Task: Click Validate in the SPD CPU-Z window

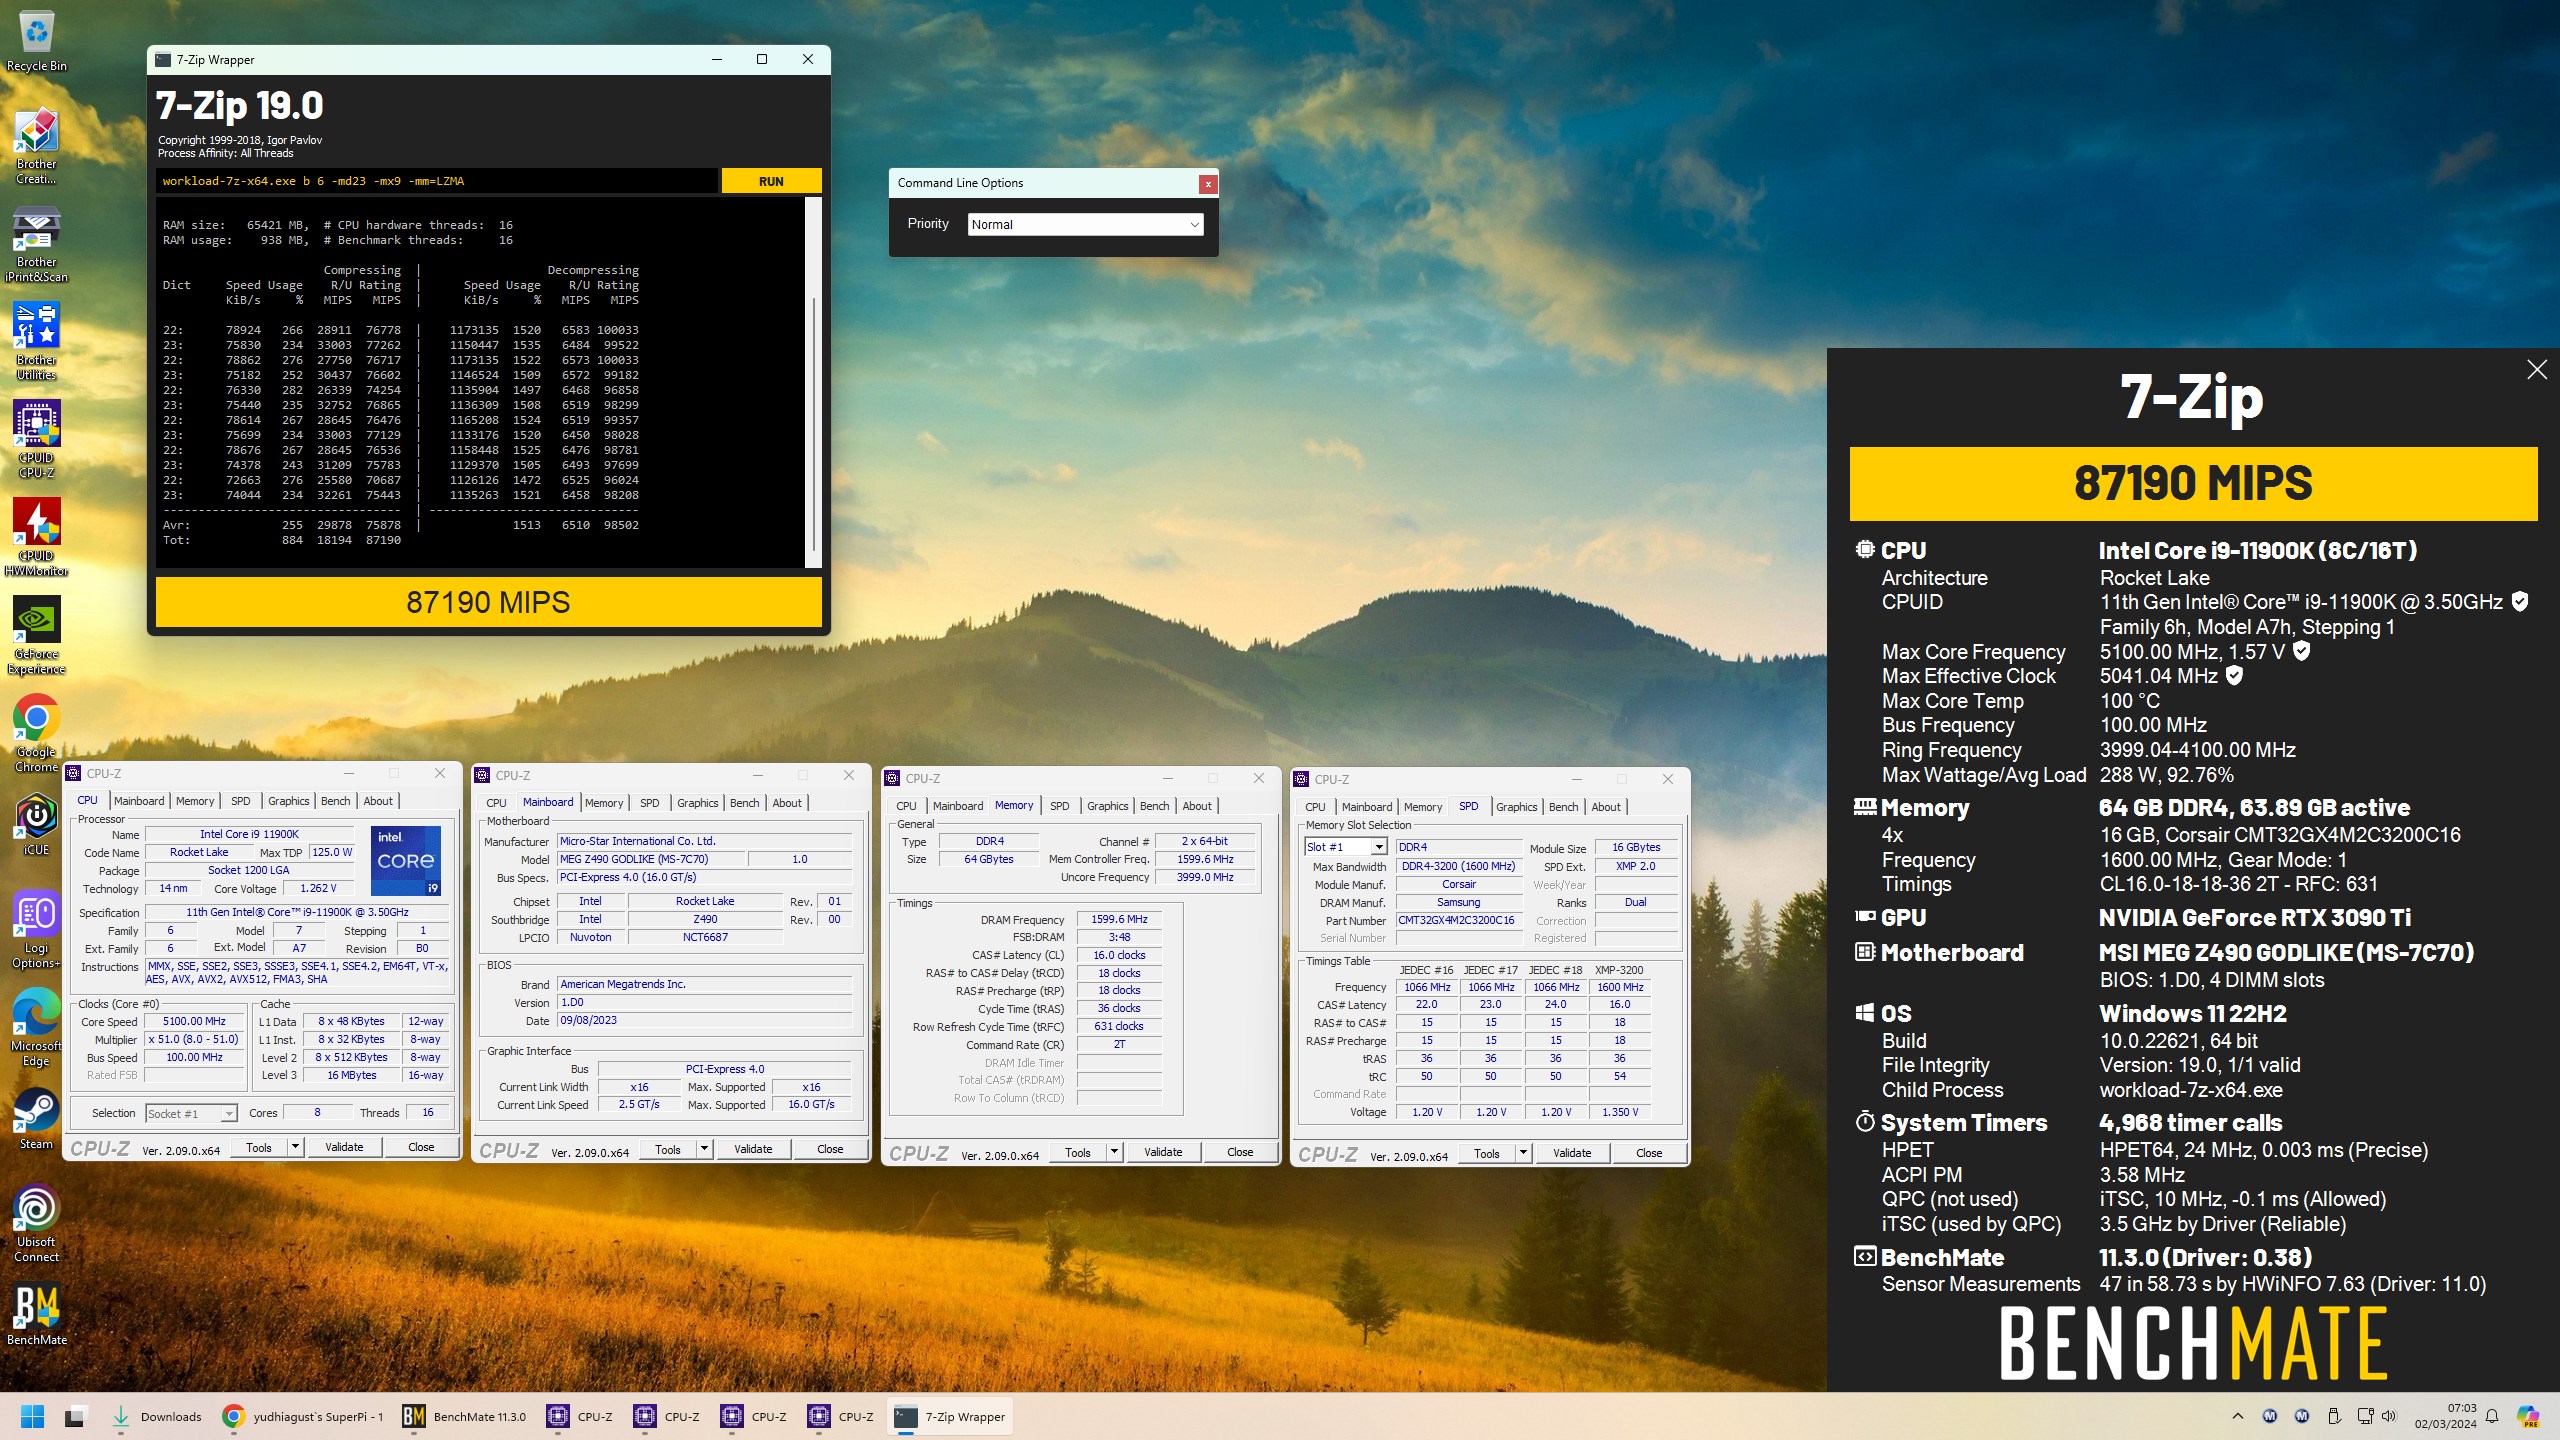Action: click(x=1572, y=1153)
